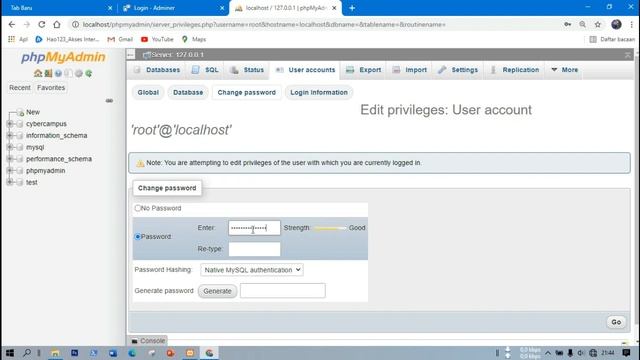Screen dimensions: 640x360
Task: Open the Password Hashing dropdown
Action: tap(252, 270)
